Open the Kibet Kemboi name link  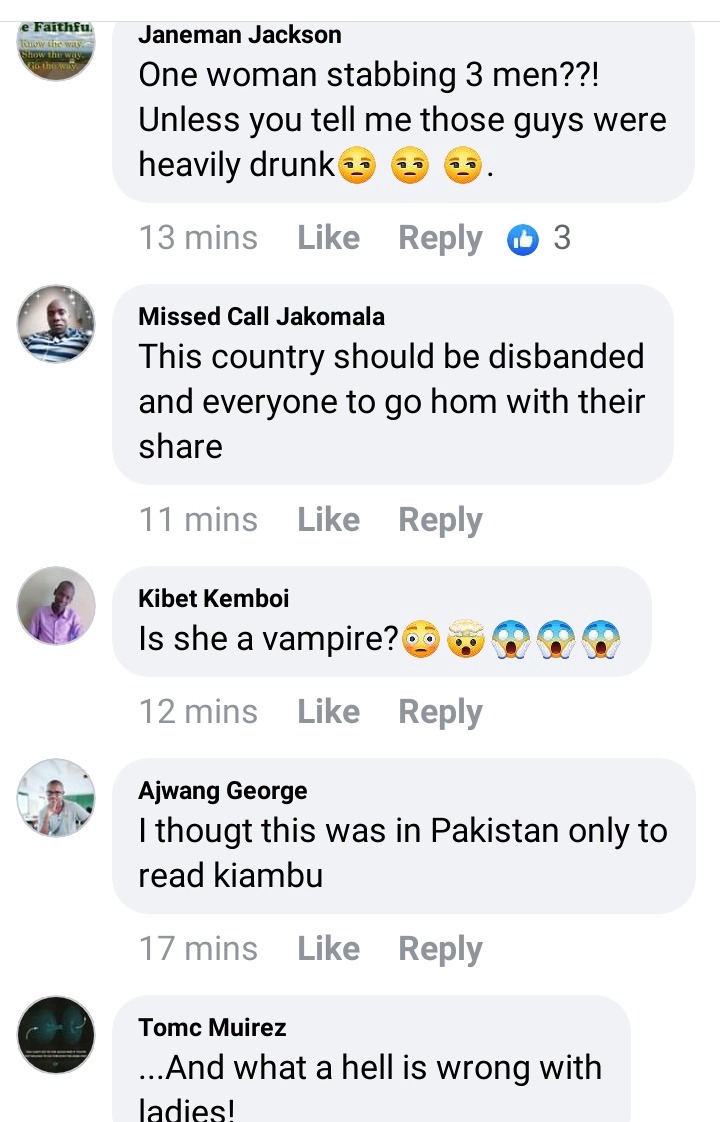click(x=213, y=598)
